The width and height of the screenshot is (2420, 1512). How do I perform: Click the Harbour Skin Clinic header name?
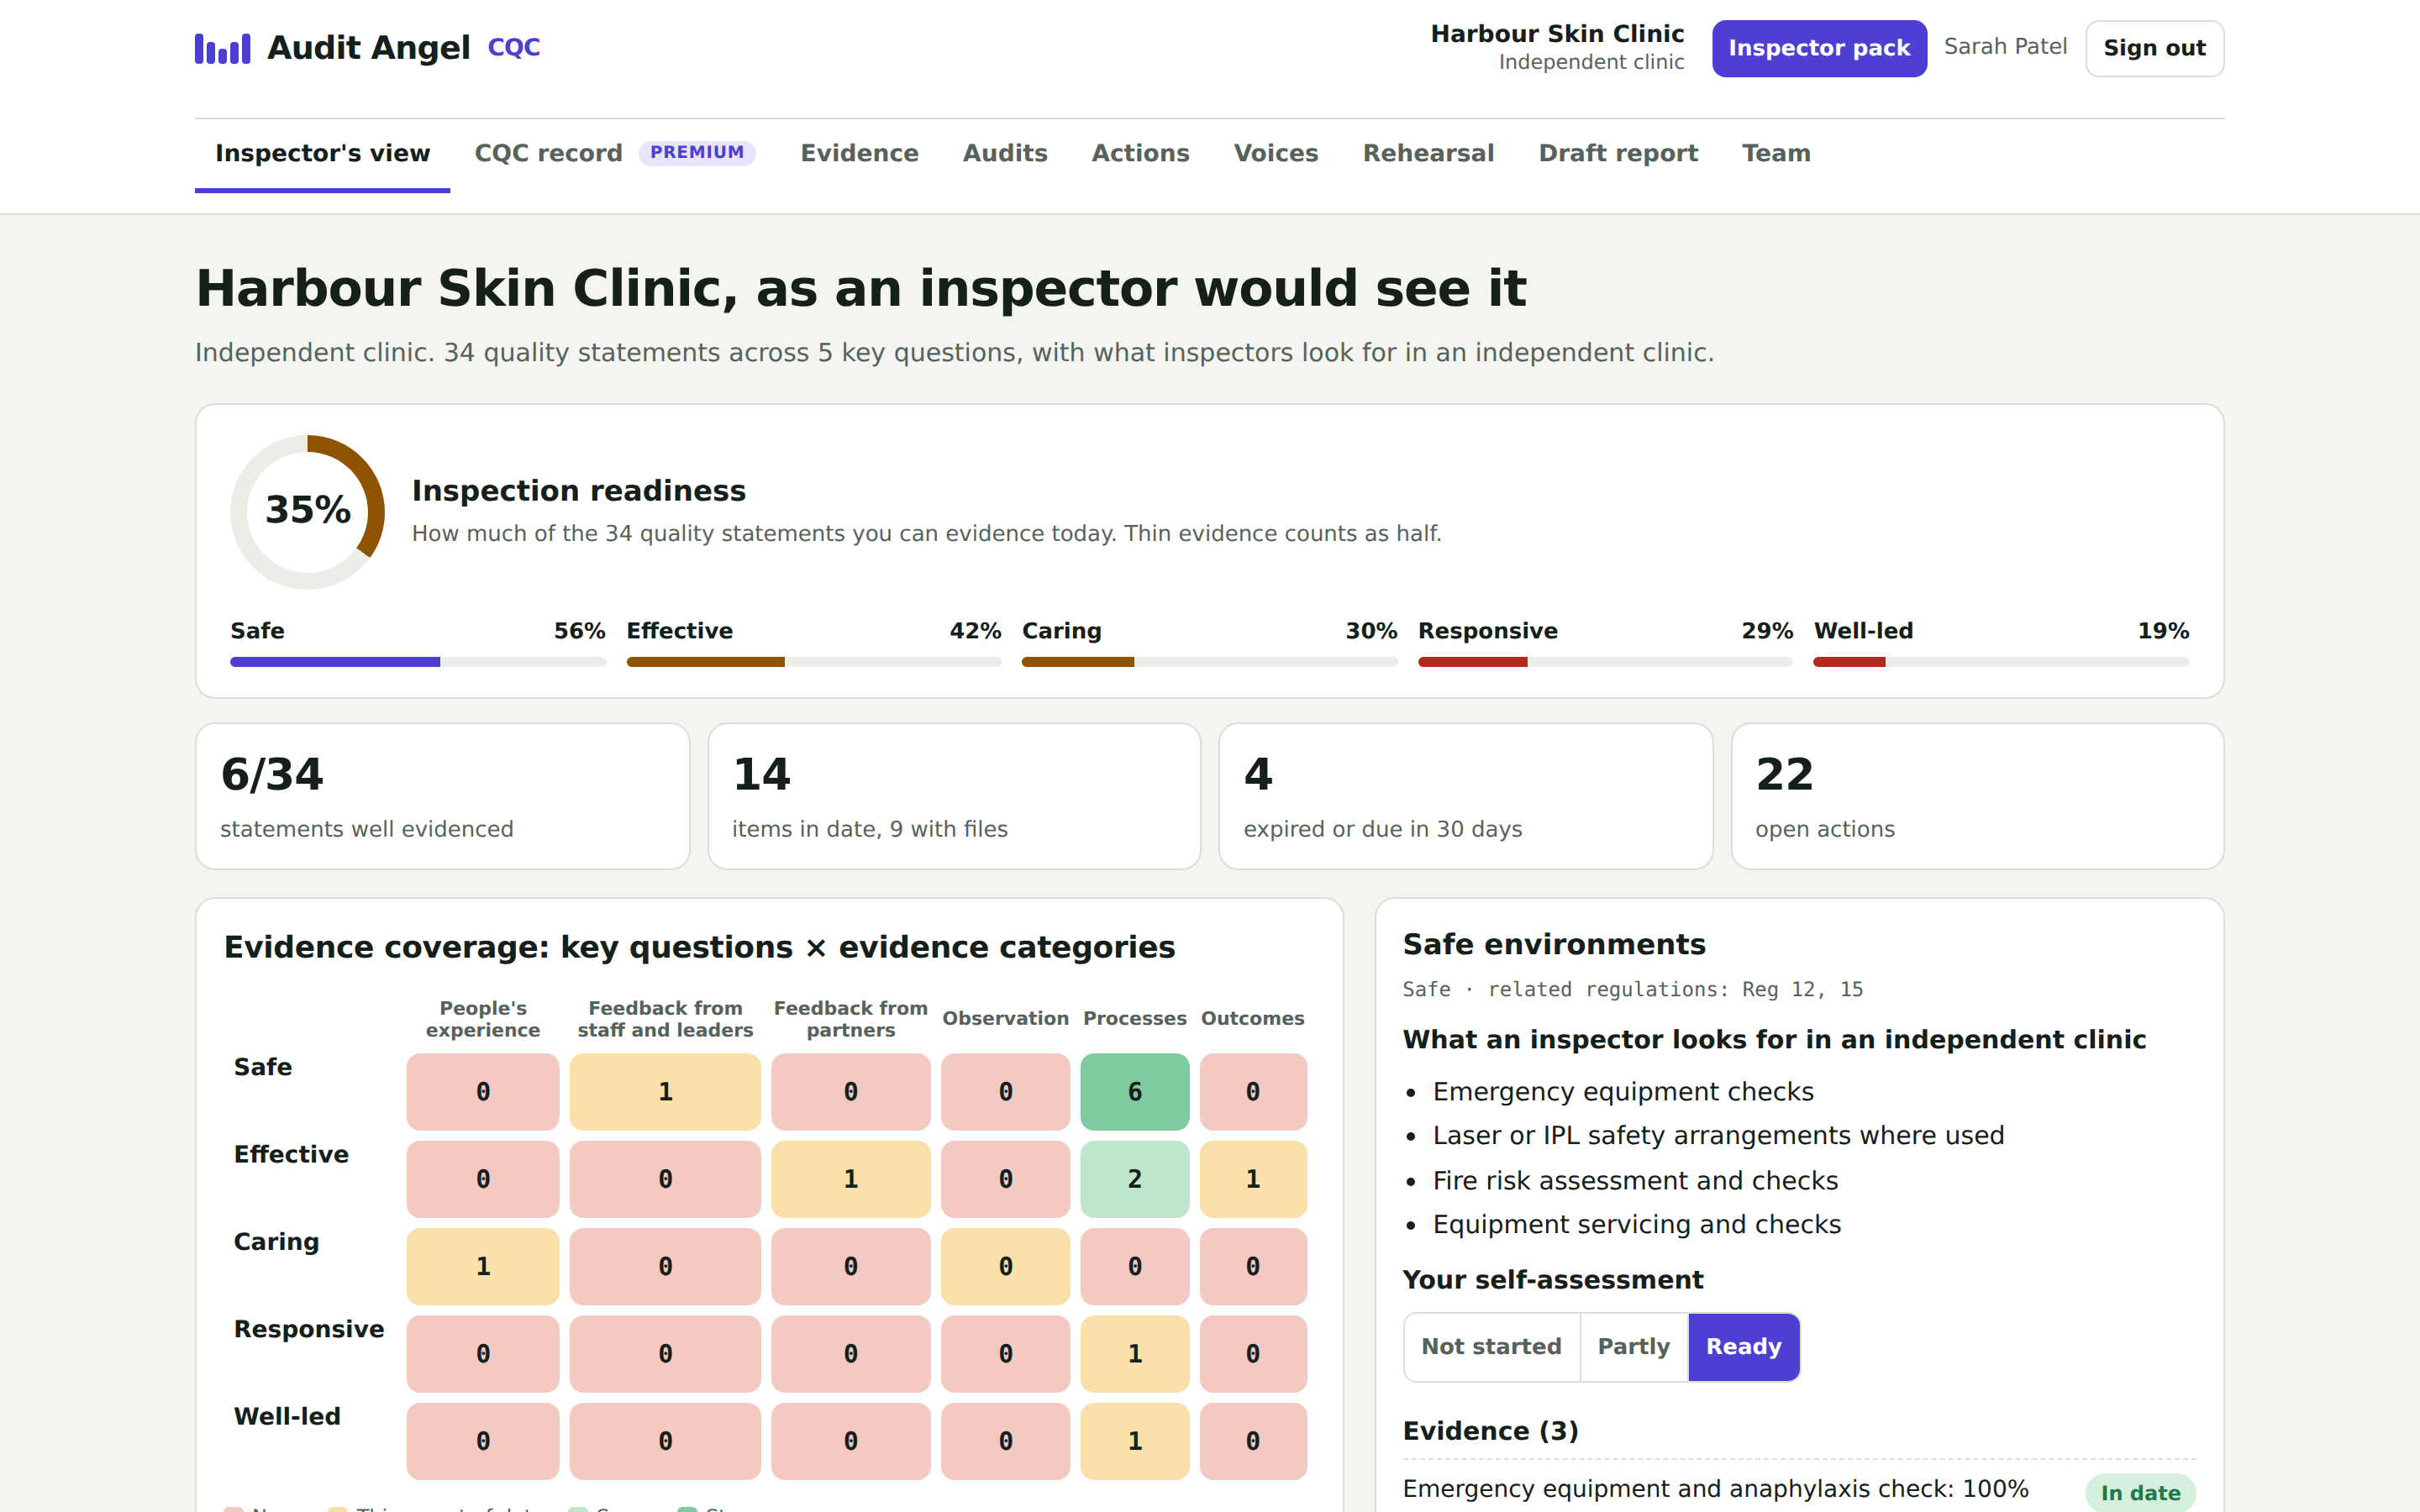click(1557, 34)
